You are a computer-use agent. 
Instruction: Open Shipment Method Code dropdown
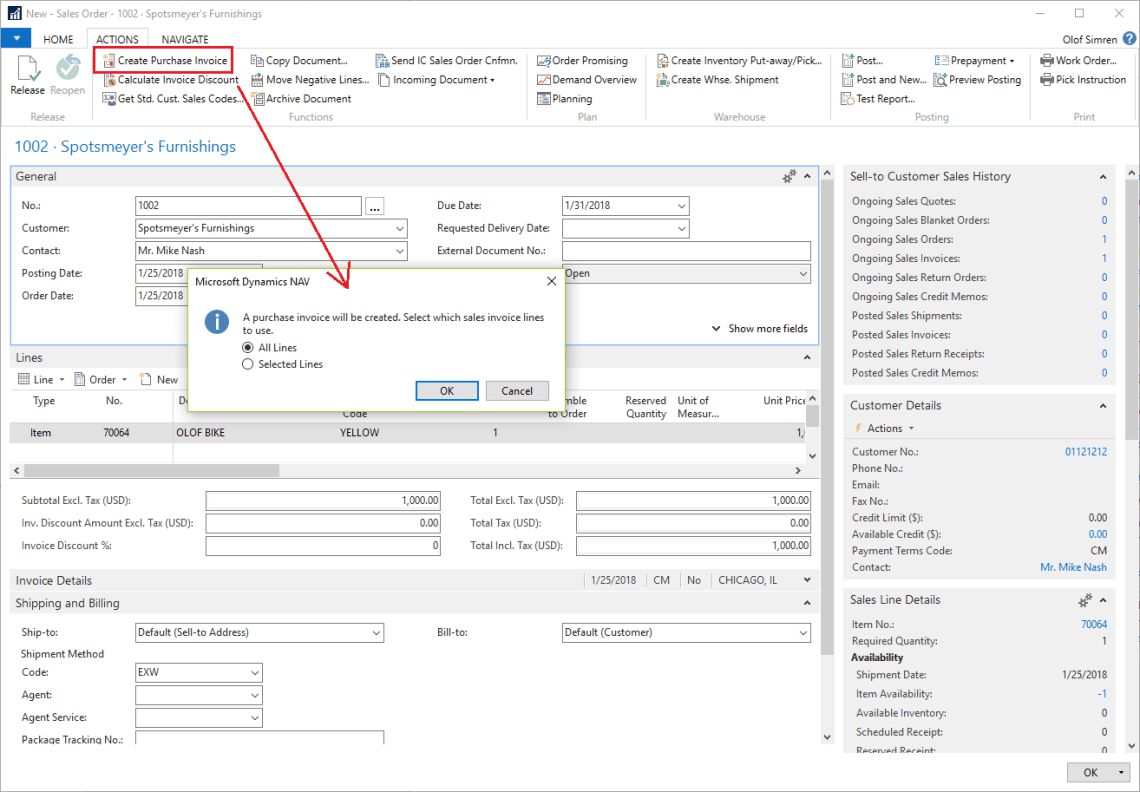(254, 673)
